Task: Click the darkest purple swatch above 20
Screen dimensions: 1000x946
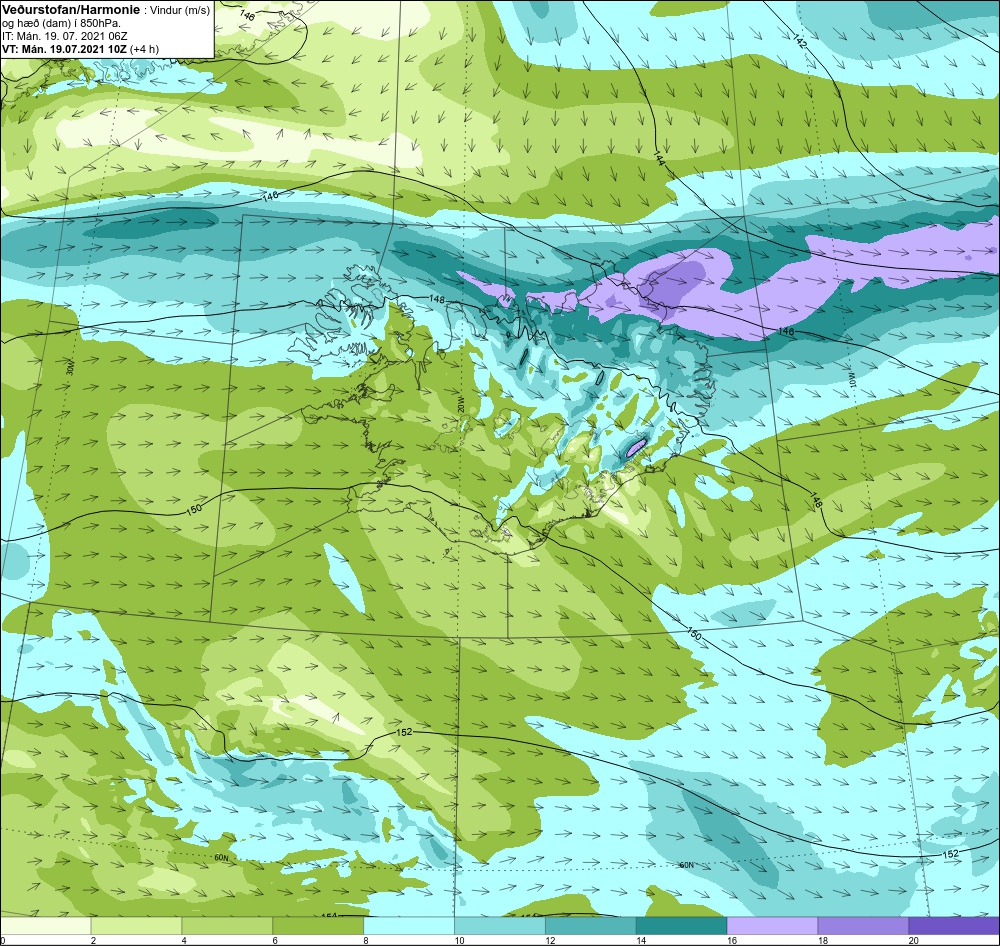Action: 954,926
